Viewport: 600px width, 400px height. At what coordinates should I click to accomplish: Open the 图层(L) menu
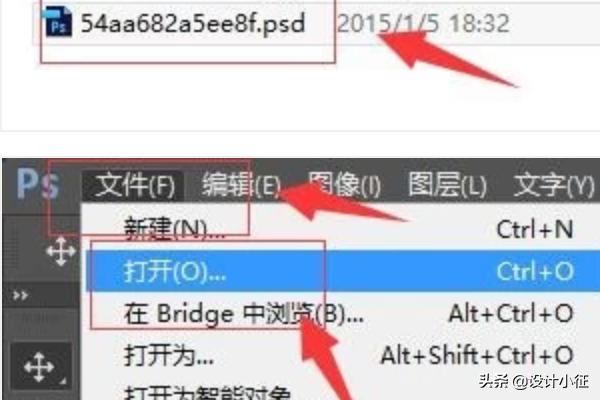pyautogui.click(x=447, y=184)
